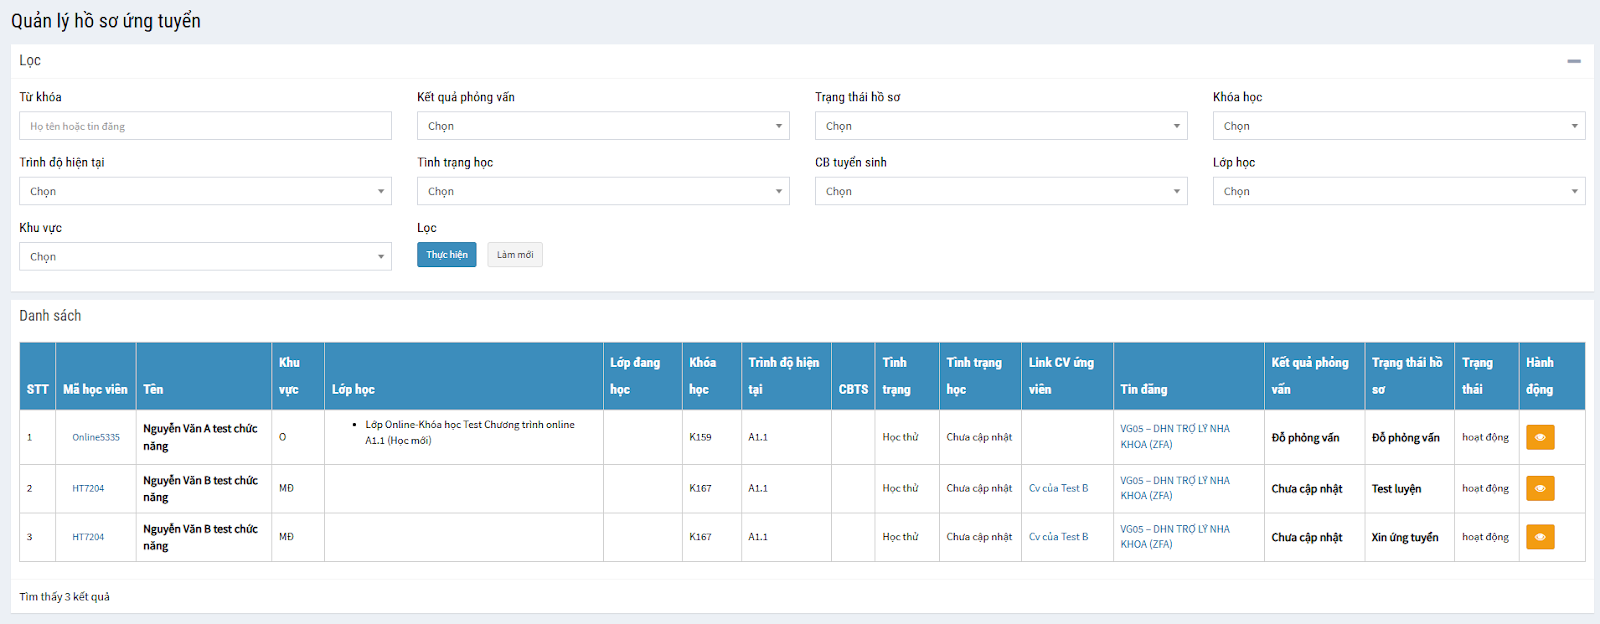1600x624 pixels.
Task: Expand the Lớp học dropdown
Action: pos(1398,191)
